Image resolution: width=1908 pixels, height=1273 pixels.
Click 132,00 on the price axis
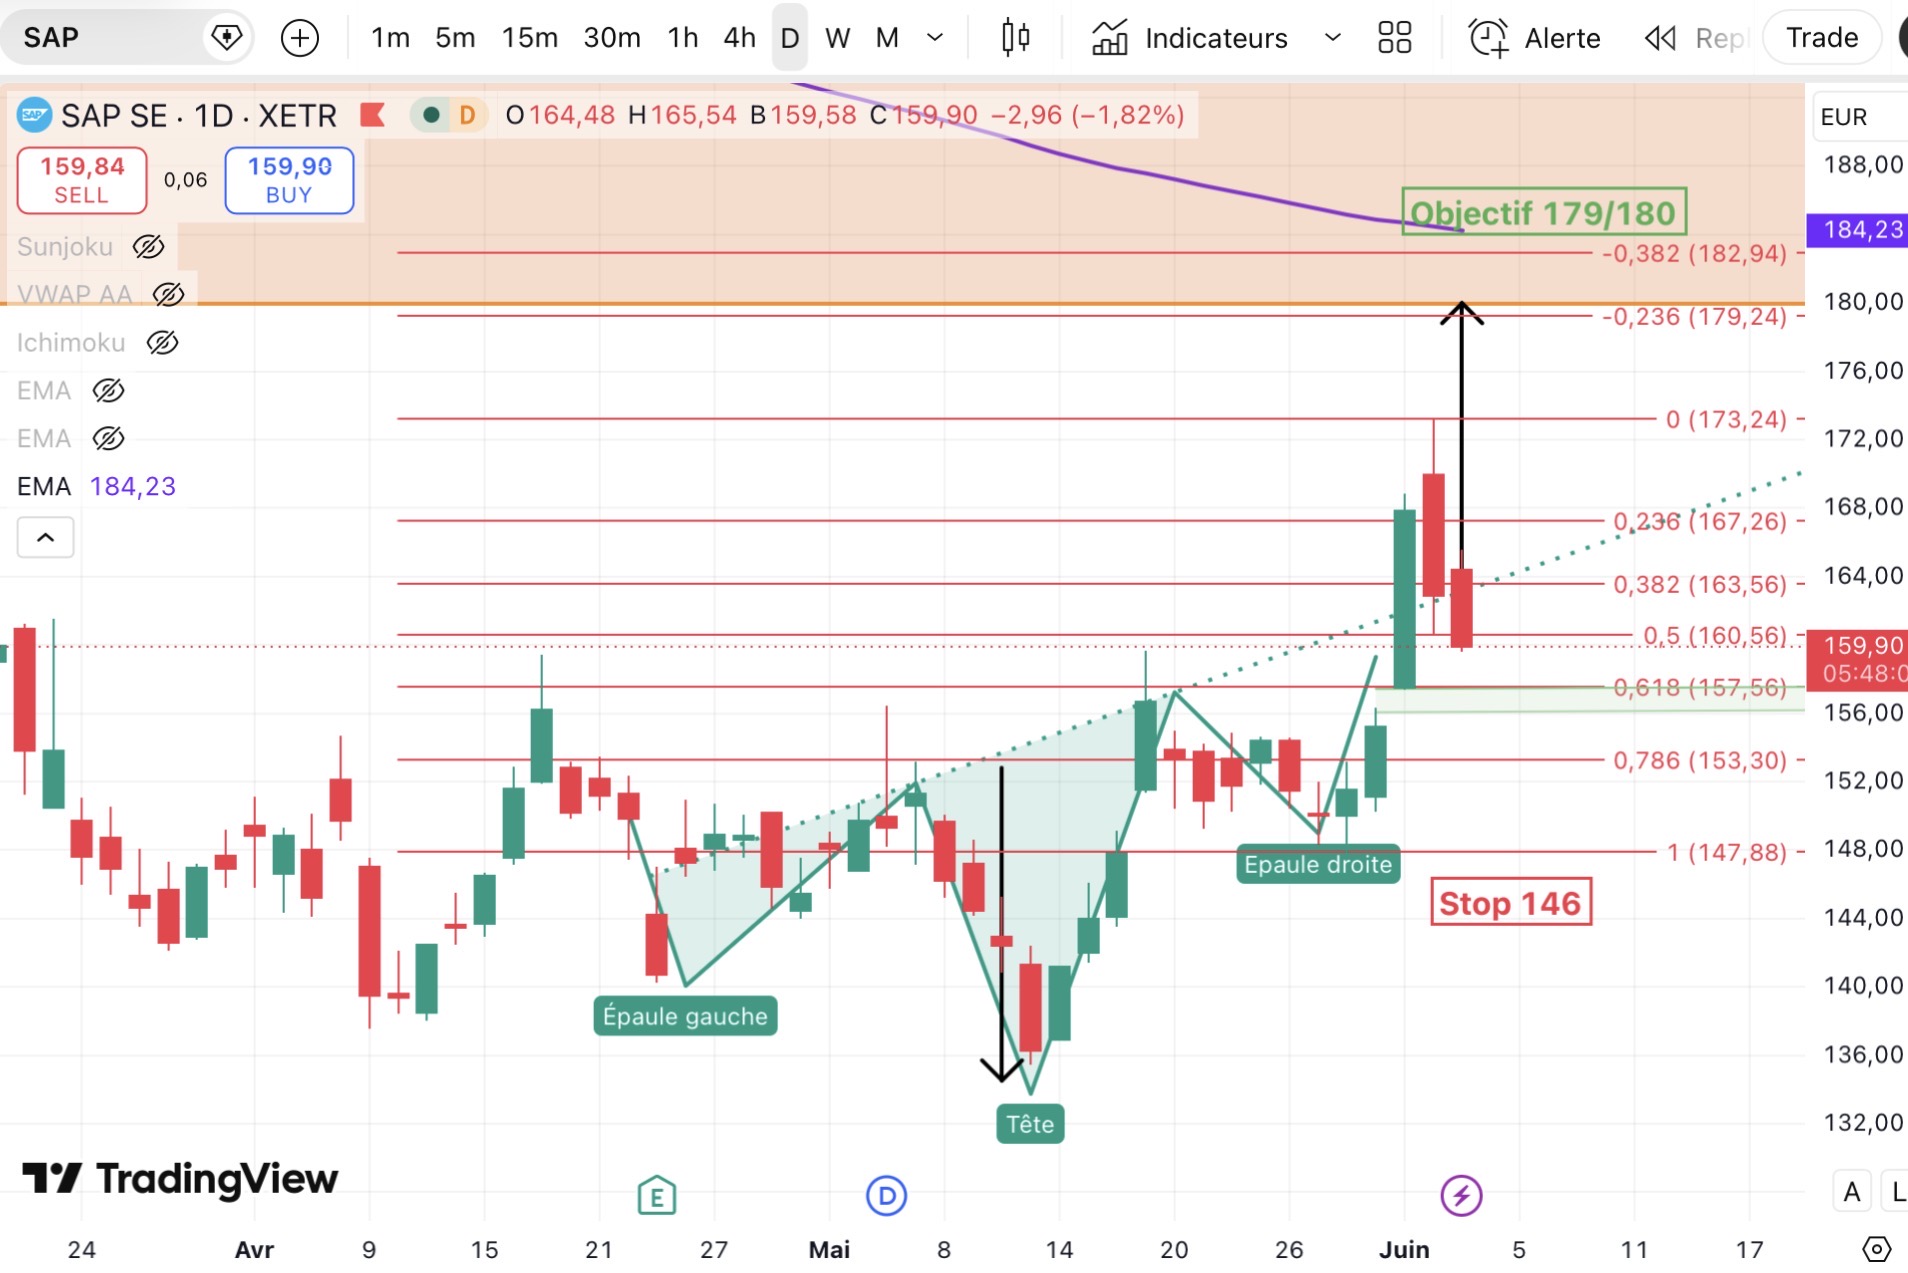click(x=1863, y=1122)
